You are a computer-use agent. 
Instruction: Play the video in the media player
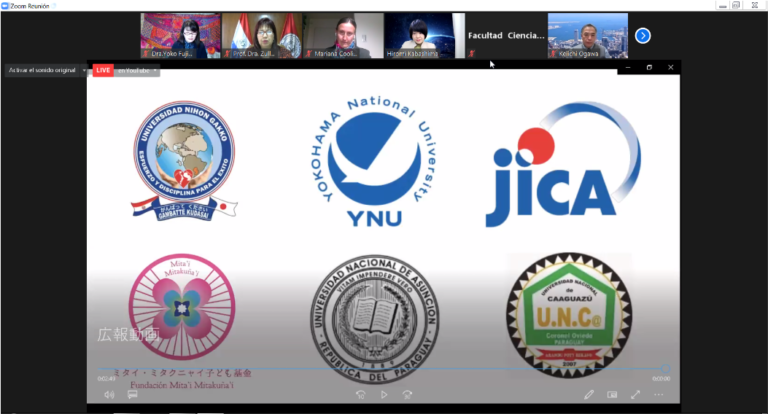click(384, 394)
